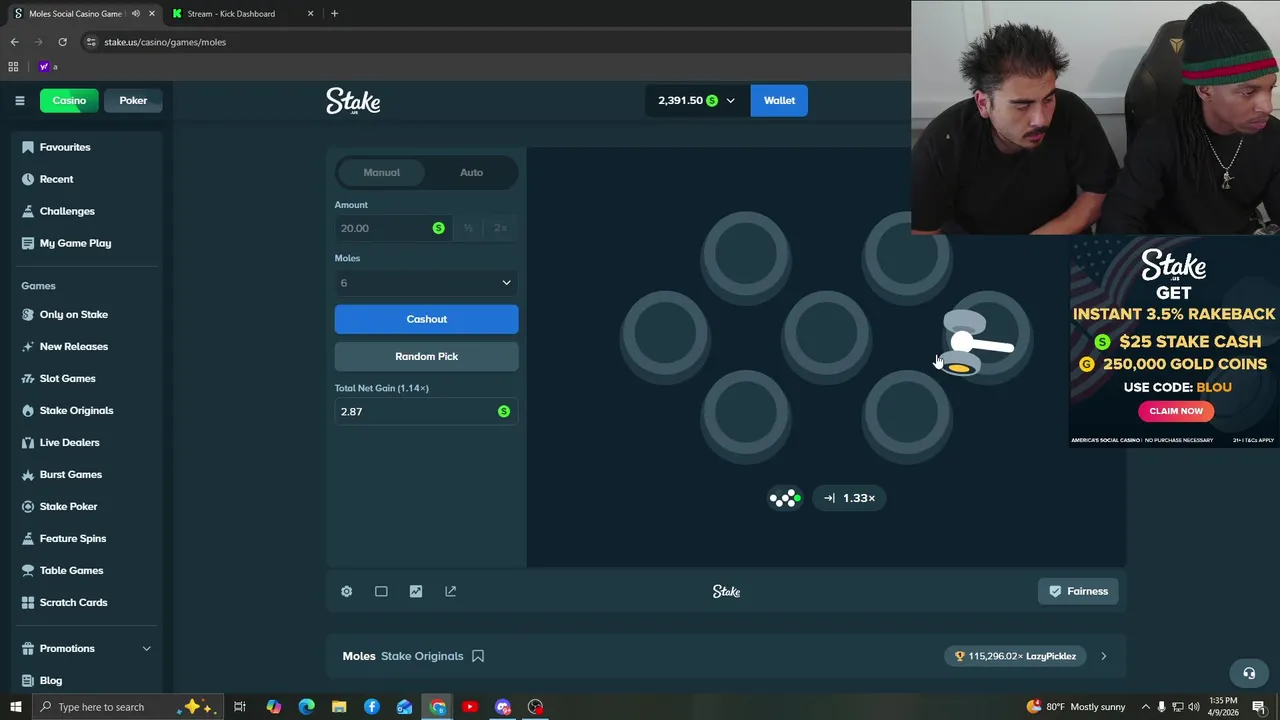Open the hamburger sidebar menu
The width and height of the screenshot is (1280, 720).
click(19, 100)
